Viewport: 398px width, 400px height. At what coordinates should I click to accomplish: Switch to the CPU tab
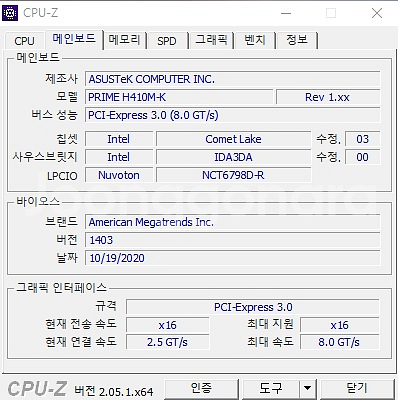click(x=24, y=41)
